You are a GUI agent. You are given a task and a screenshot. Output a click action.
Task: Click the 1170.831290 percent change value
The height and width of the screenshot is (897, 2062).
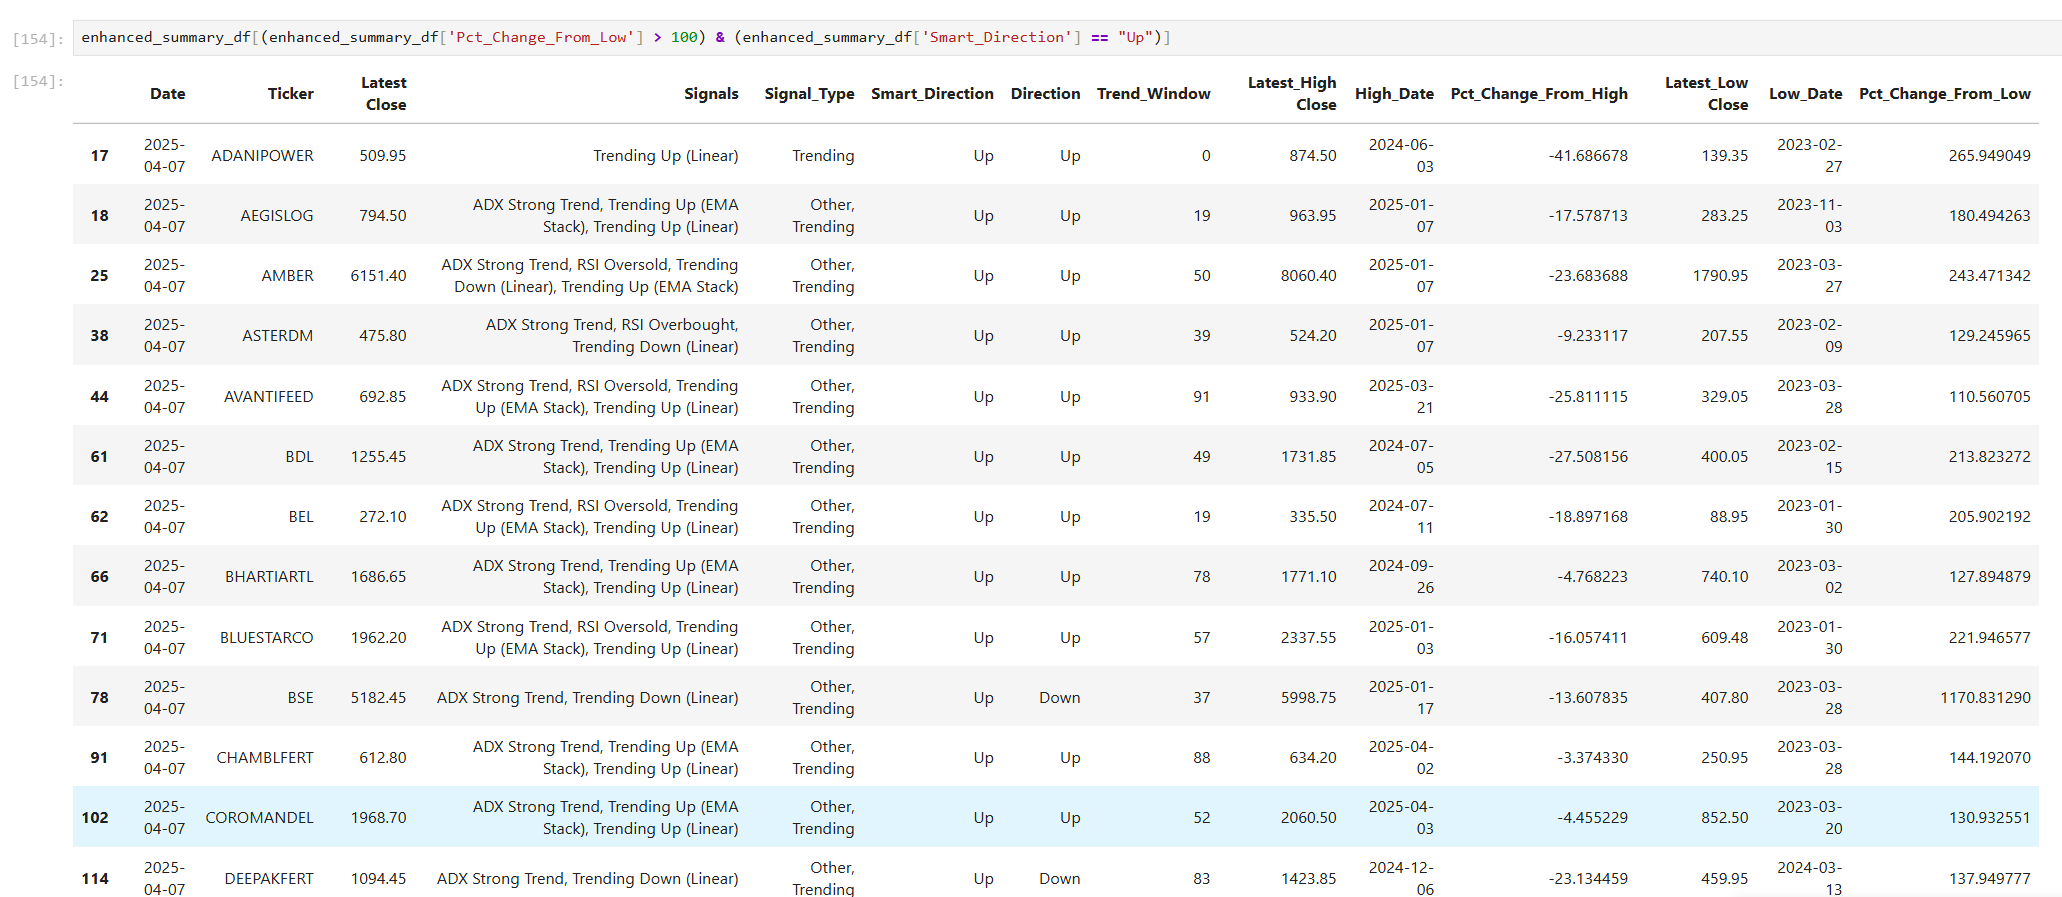pyautogui.click(x=1985, y=698)
